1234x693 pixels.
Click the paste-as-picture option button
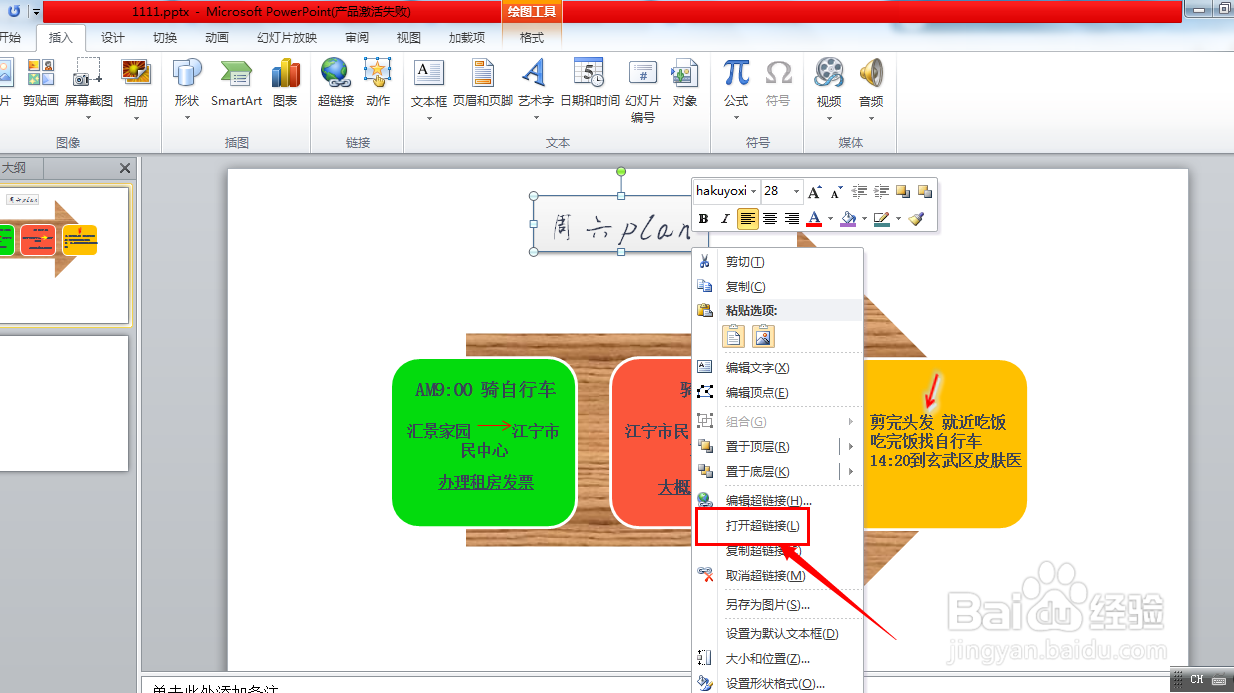click(764, 336)
